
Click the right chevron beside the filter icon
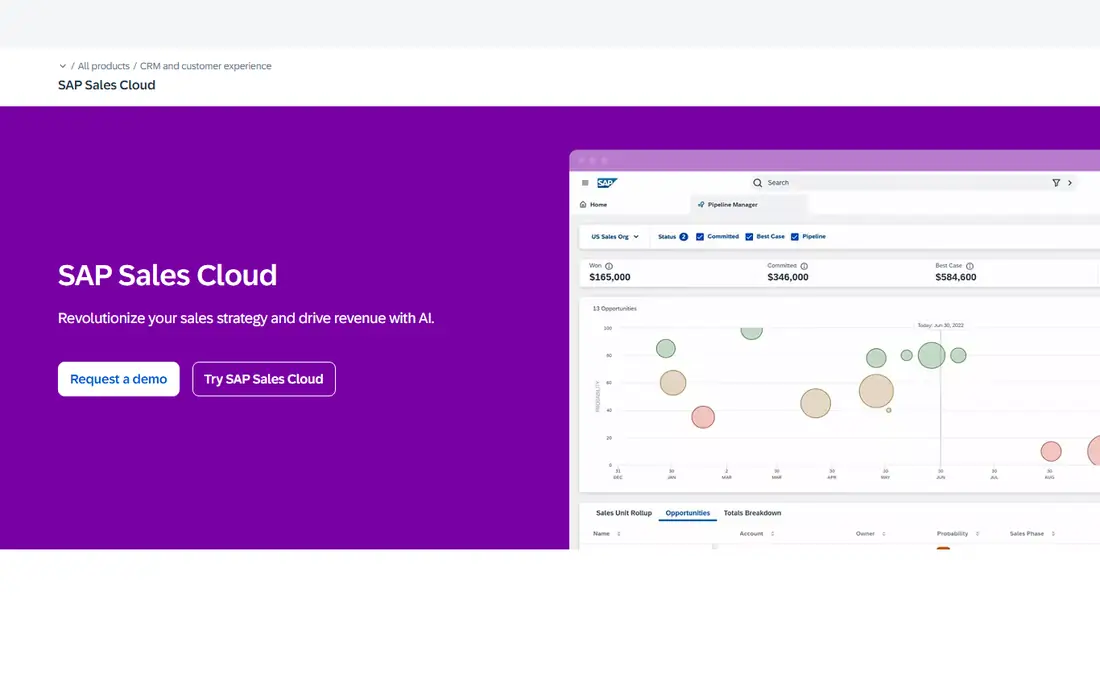[x=1070, y=182]
